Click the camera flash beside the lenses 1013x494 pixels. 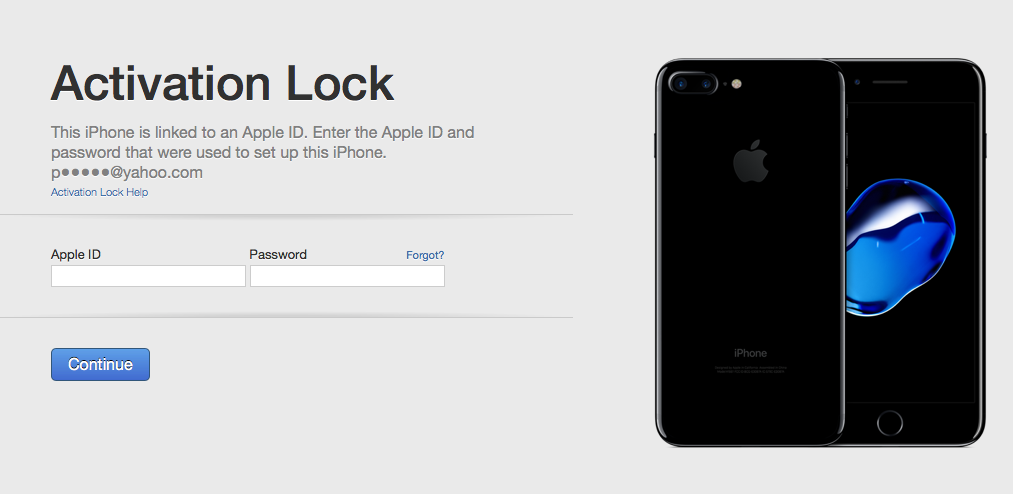coord(736,83)
